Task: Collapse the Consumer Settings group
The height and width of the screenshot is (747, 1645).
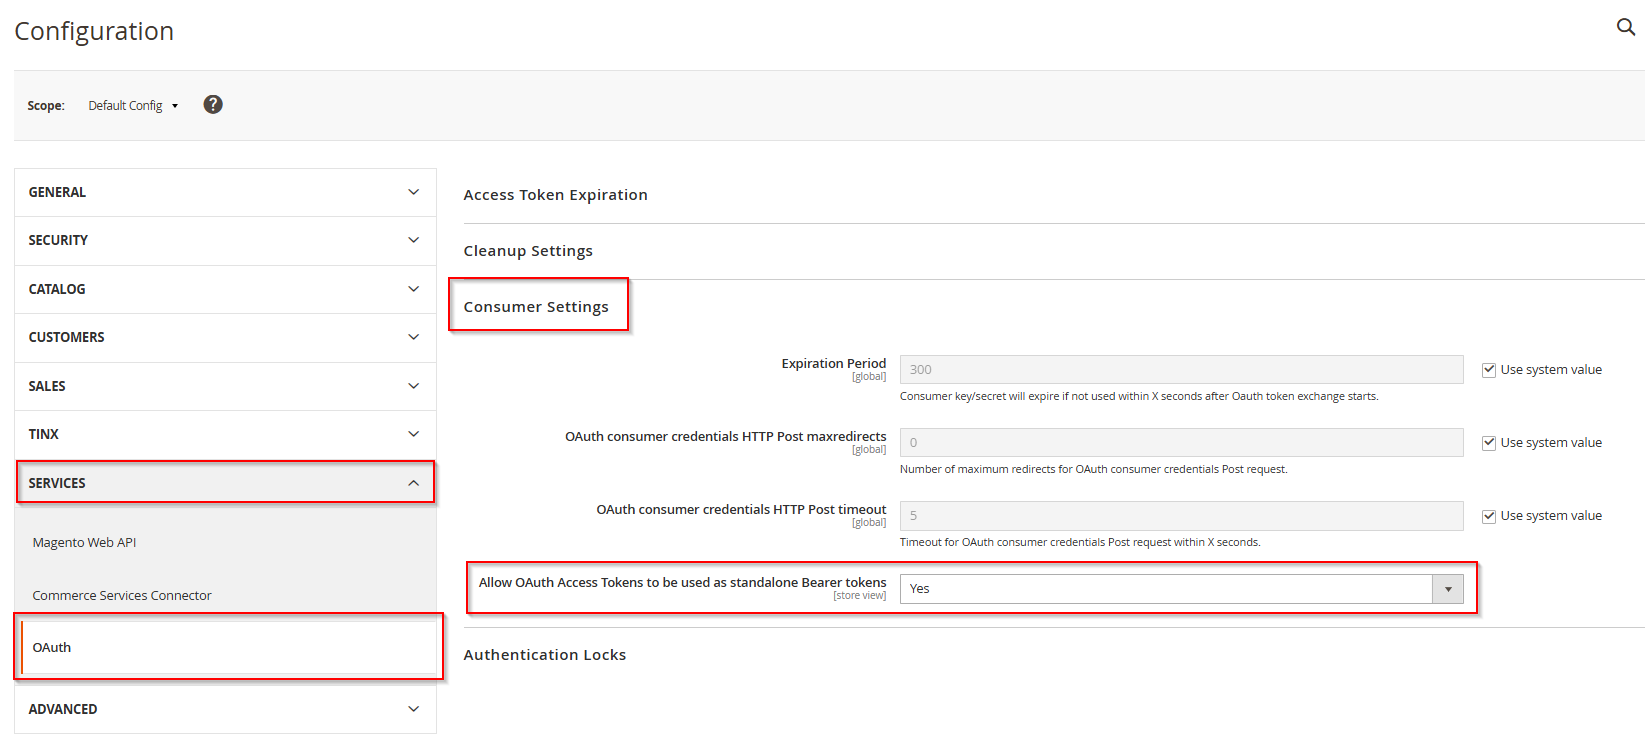Action: click(536, 307)
